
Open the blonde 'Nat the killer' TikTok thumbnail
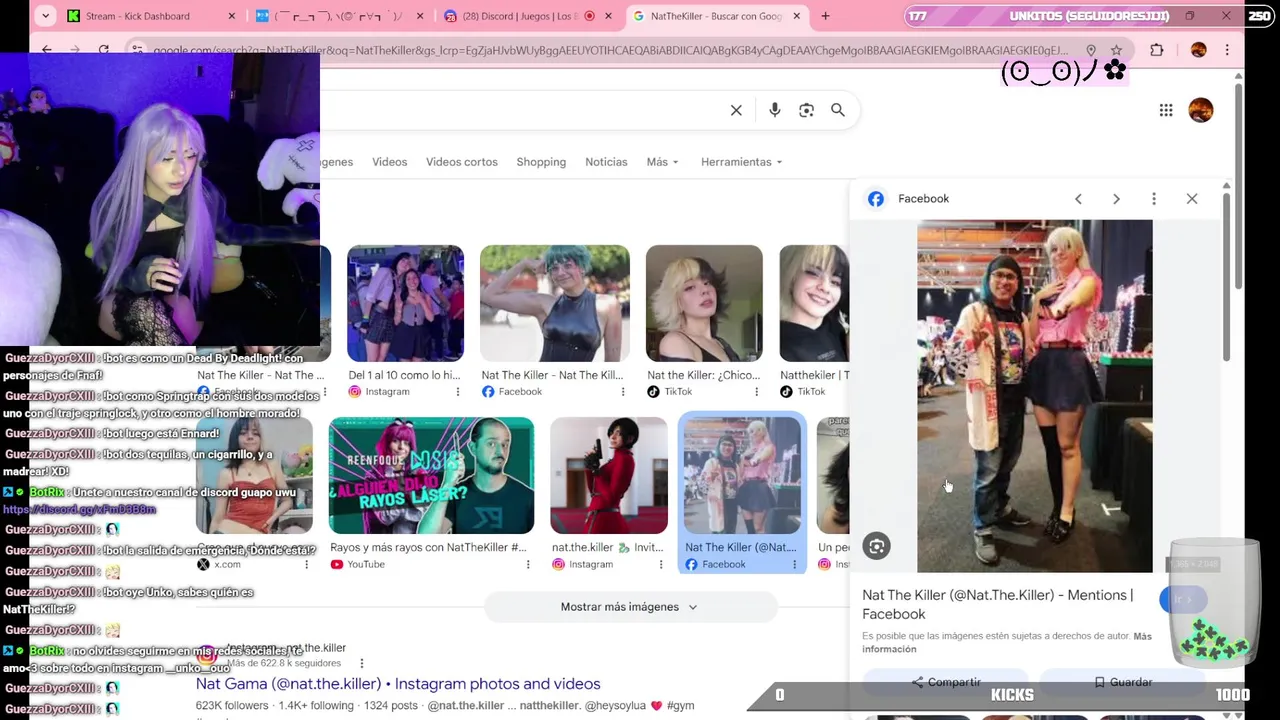[704, 303]
